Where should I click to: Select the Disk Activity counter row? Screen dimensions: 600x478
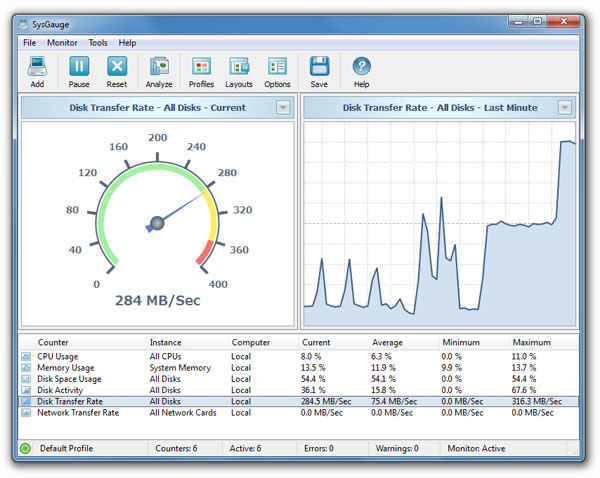click(298, 390)
